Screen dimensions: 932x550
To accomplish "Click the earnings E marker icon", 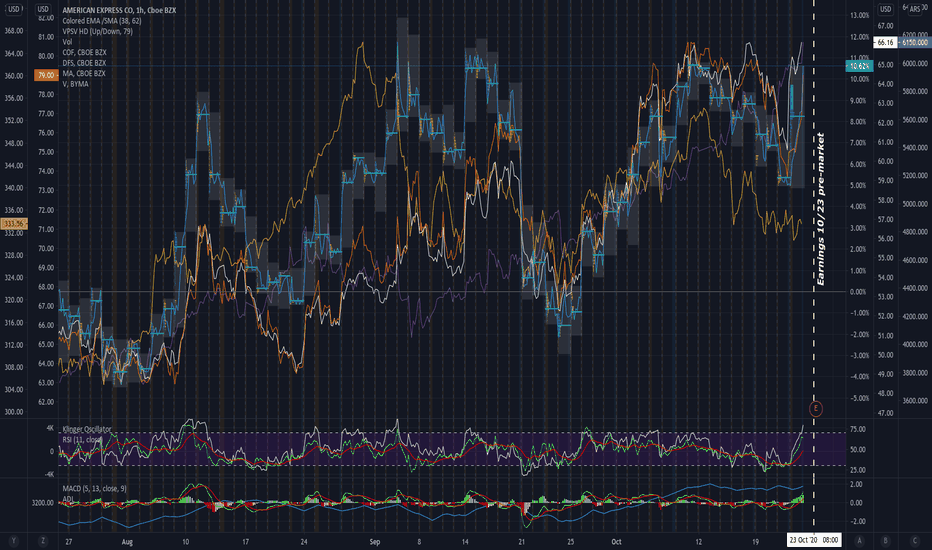I will (x=816, y=408).
